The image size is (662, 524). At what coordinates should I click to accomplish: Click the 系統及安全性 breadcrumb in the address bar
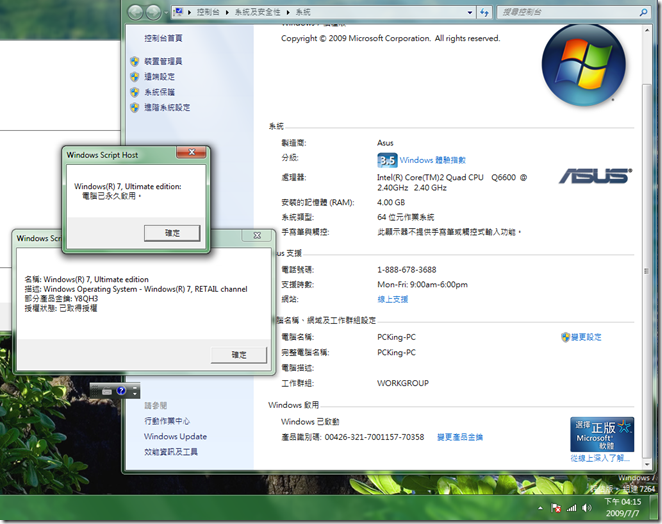[x=257, y=12]
